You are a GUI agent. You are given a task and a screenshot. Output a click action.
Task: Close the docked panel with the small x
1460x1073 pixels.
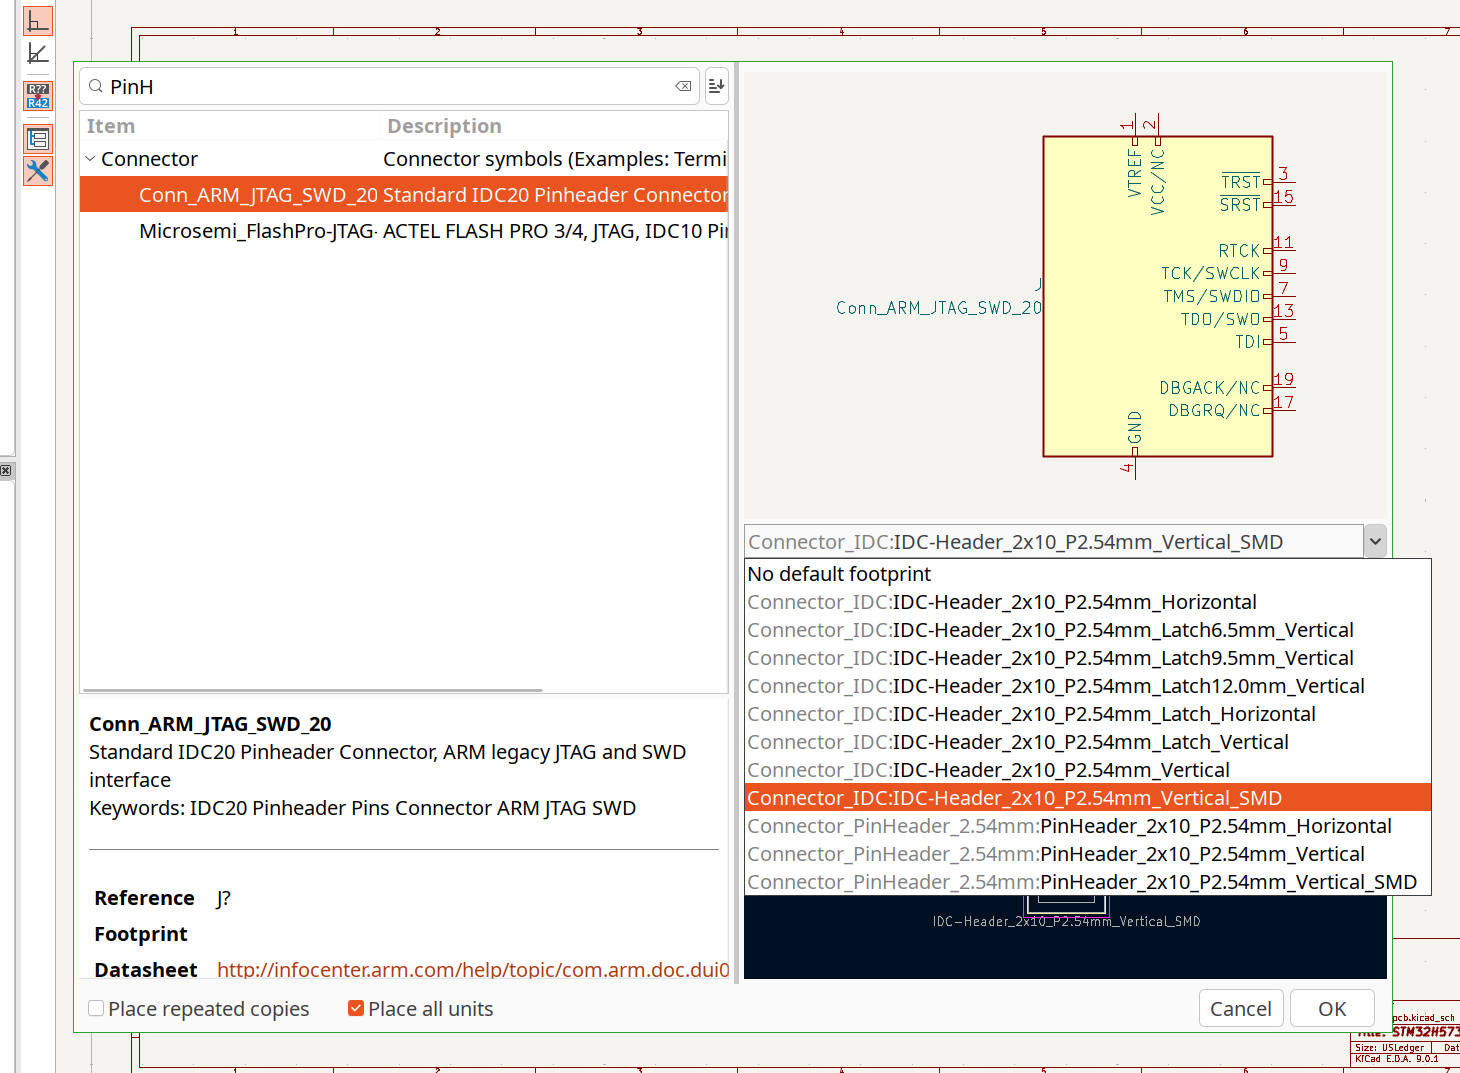coord(6,470)
